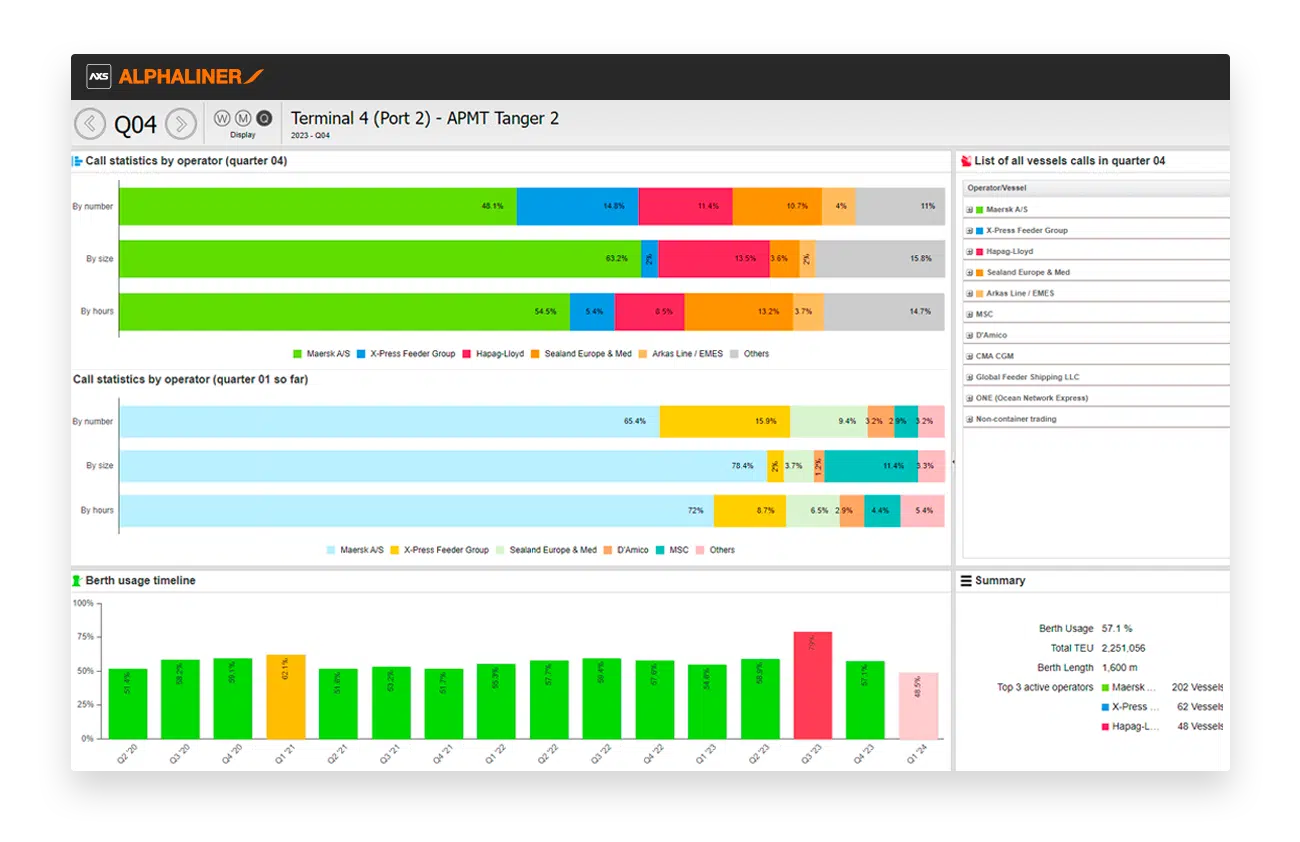
Task: Expand the Arkas Line / EMES row
Action: [x=969, y=294]
